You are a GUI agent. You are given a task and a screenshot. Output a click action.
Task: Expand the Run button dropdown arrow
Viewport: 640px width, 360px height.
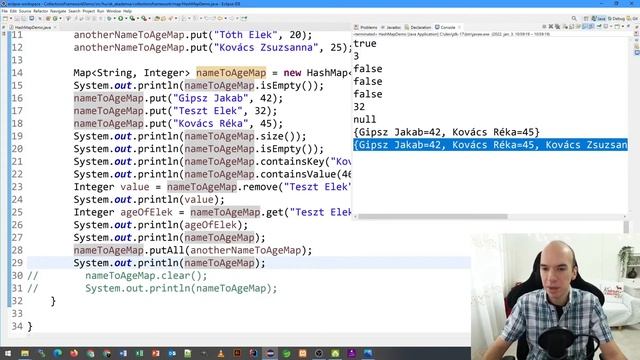tap(126, 18)
